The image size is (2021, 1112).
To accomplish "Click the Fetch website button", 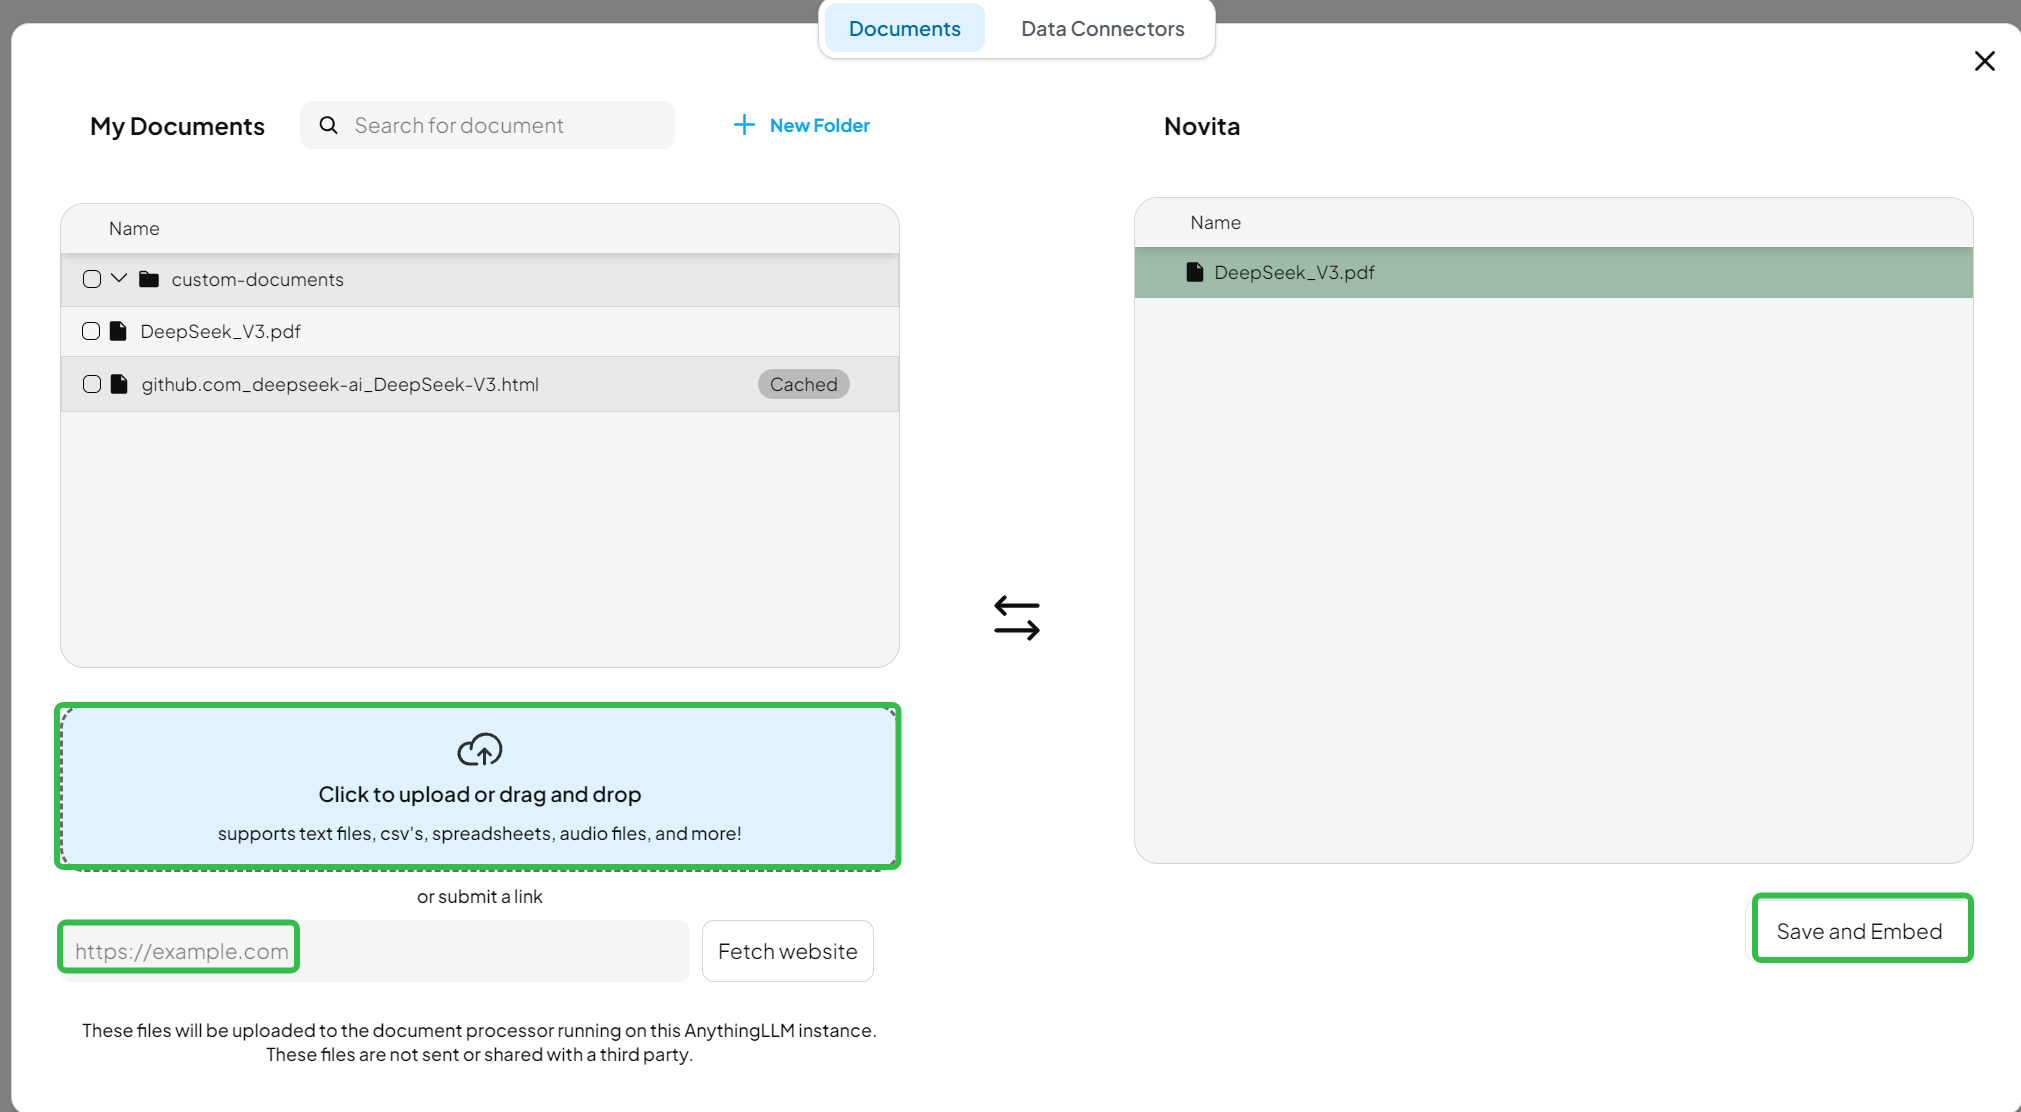I will (787, 951).
